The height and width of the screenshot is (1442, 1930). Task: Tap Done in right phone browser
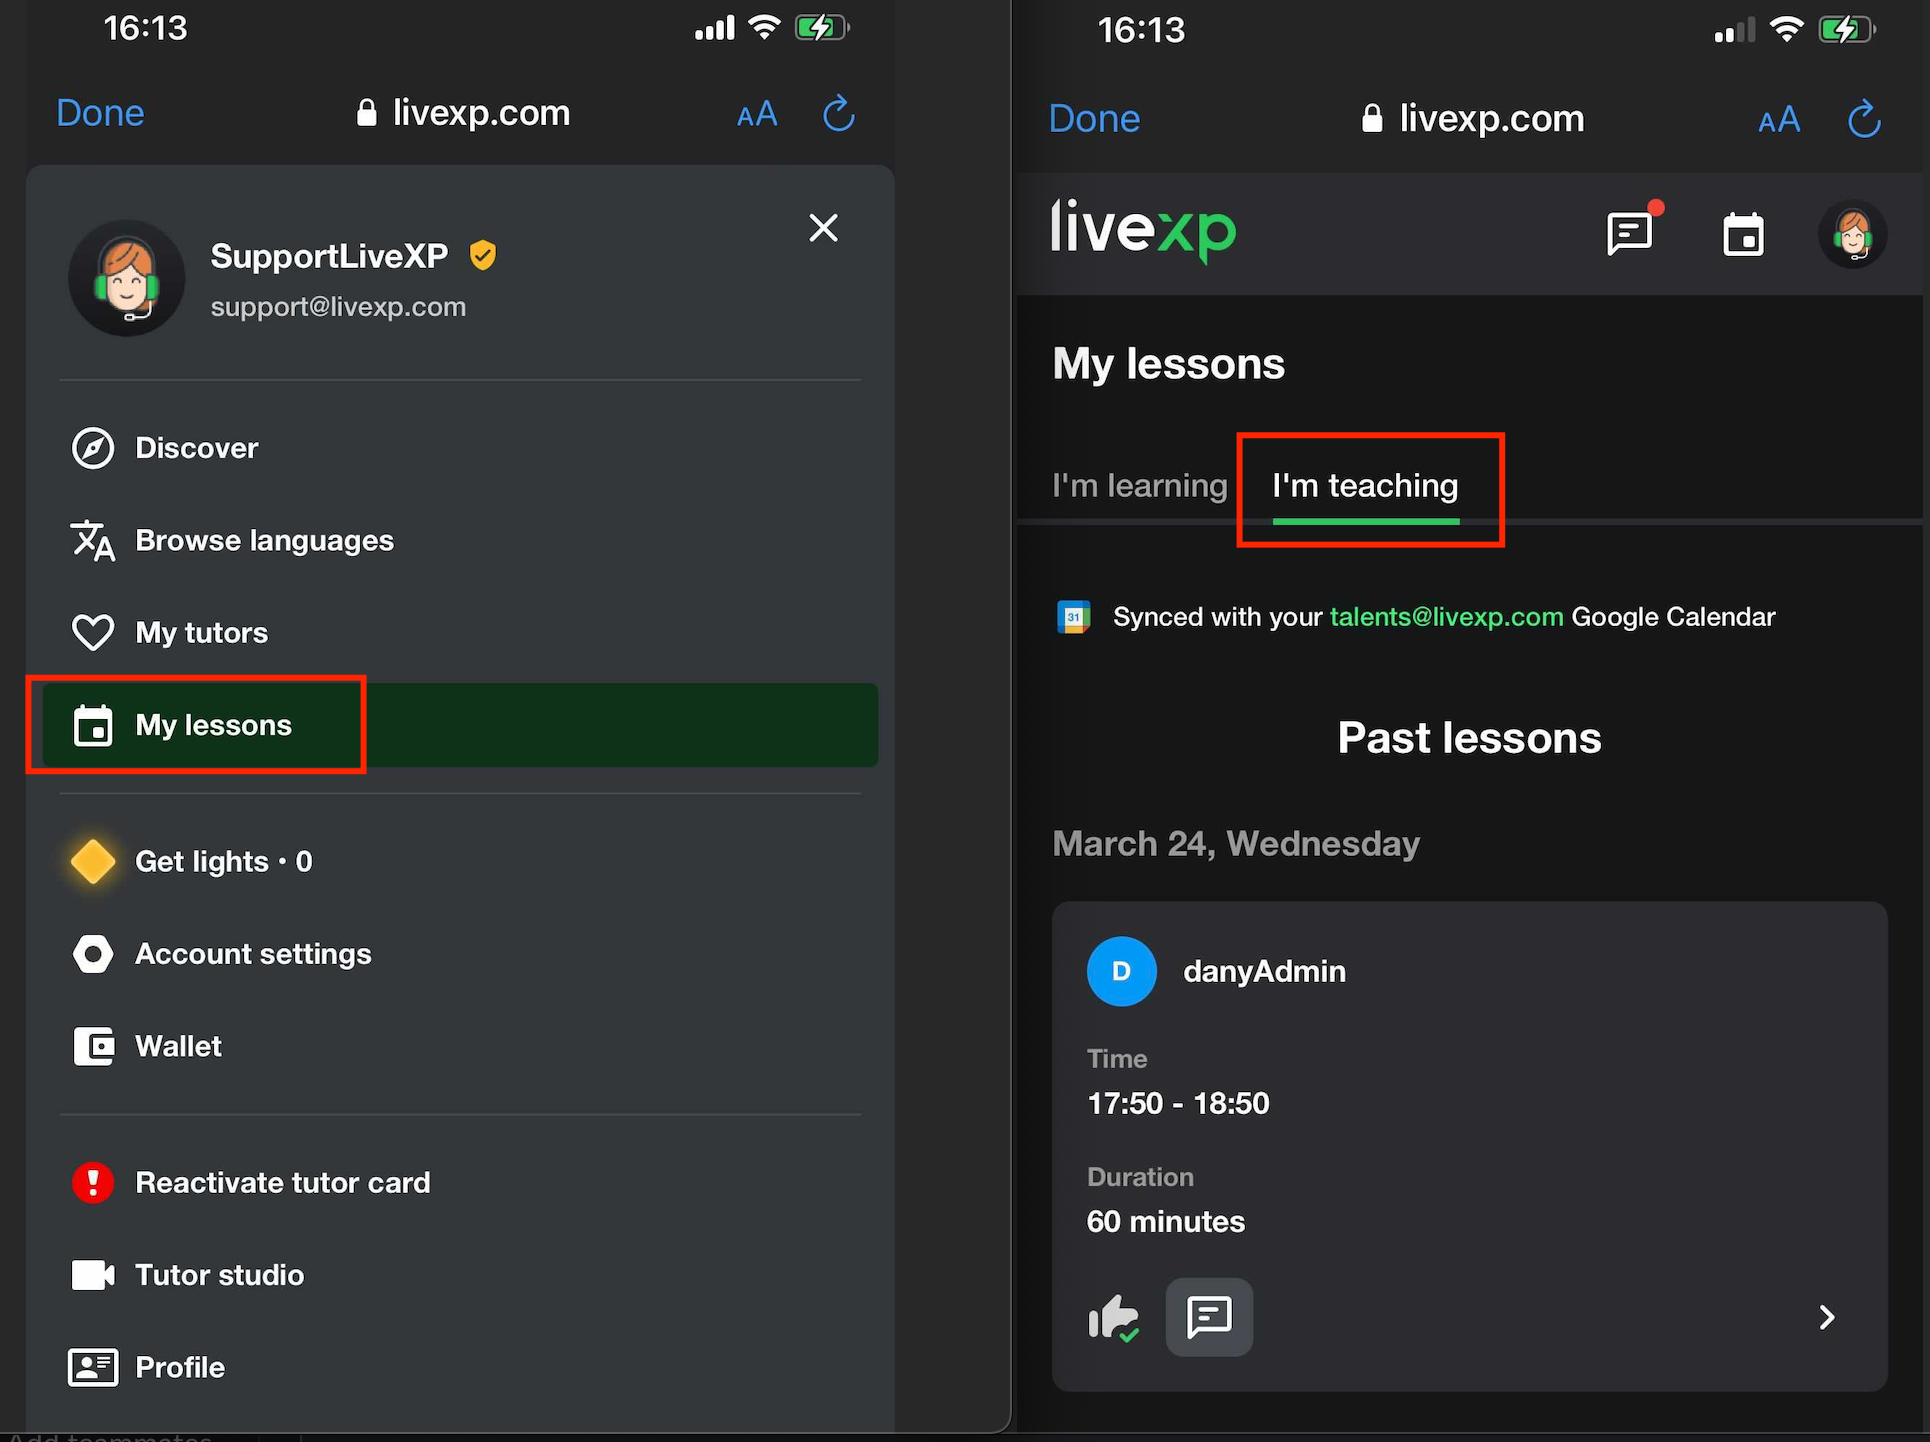(x=1094, y=119)
